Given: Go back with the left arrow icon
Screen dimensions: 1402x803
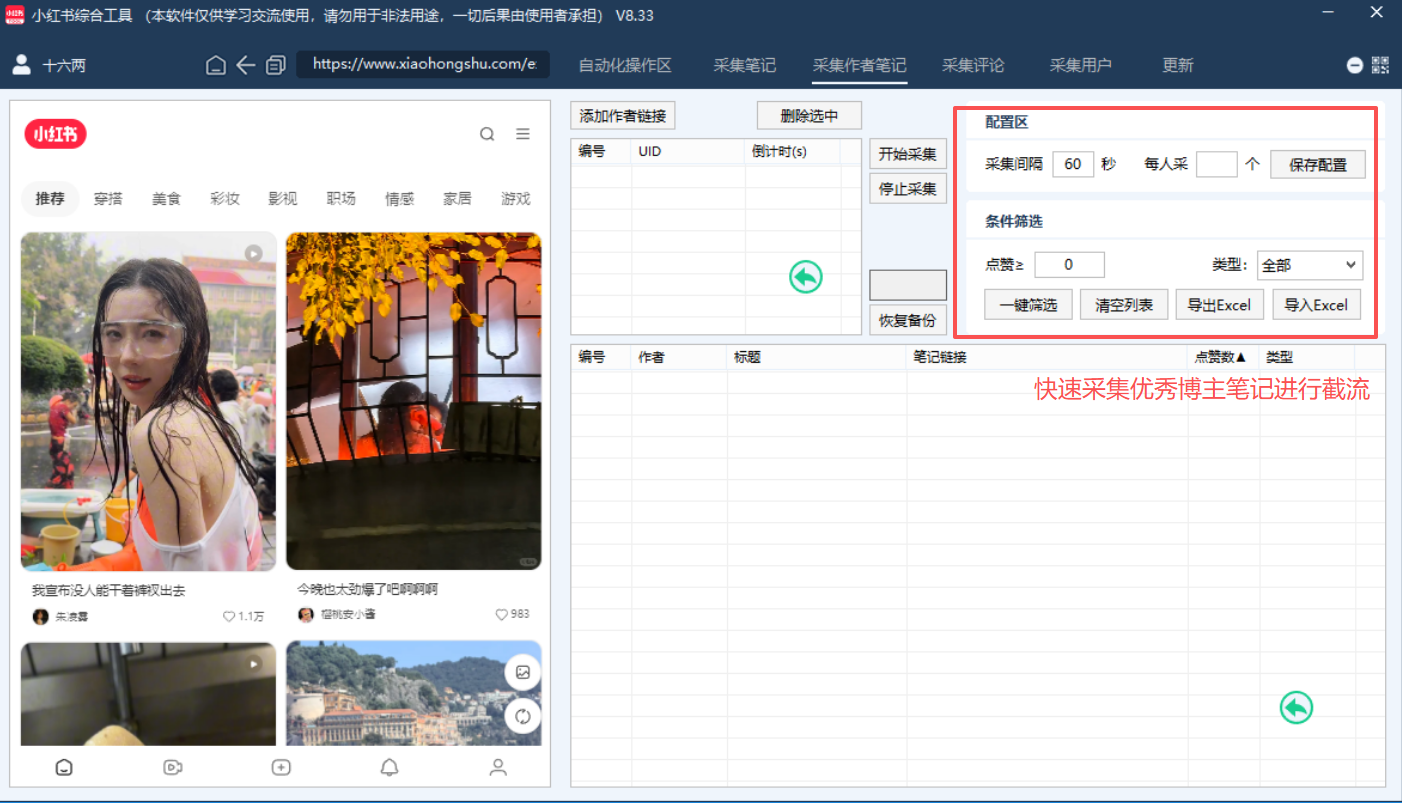Looking at the screenshot, I should pyautogui.click(x=246, y=66).
